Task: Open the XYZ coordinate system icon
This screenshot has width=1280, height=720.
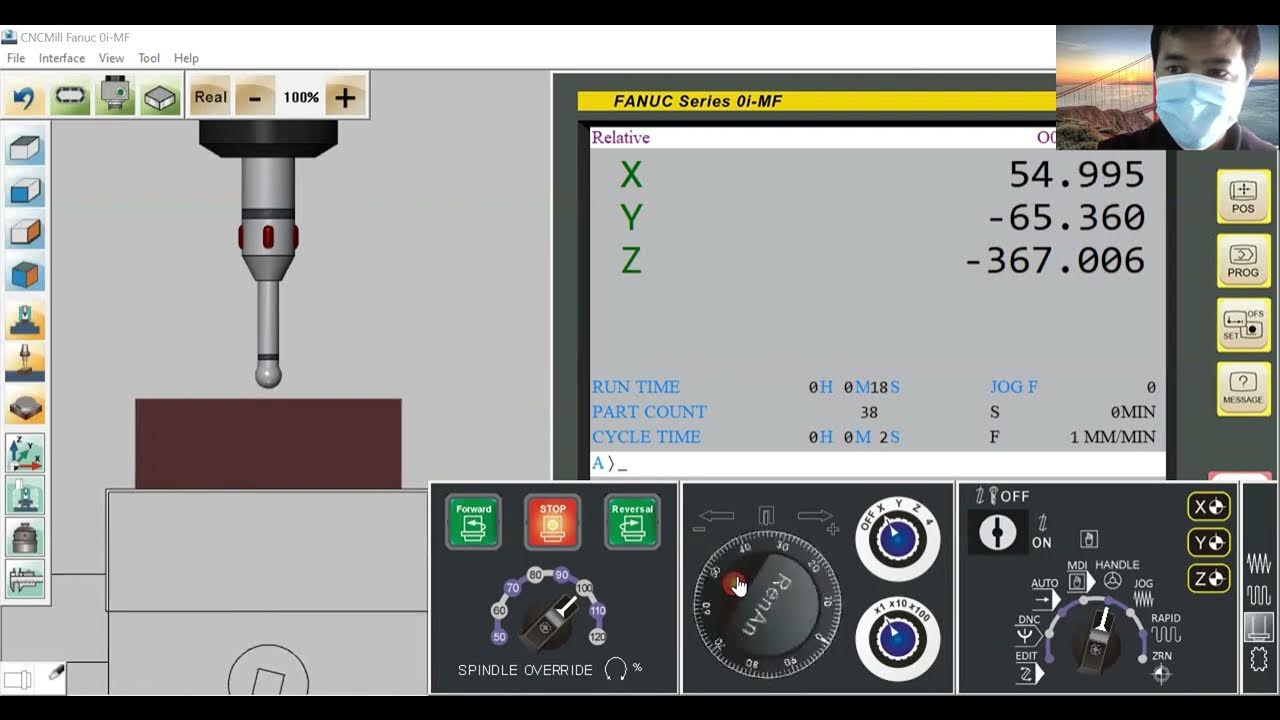Action: pyautogui.click(x=25, y=453)
